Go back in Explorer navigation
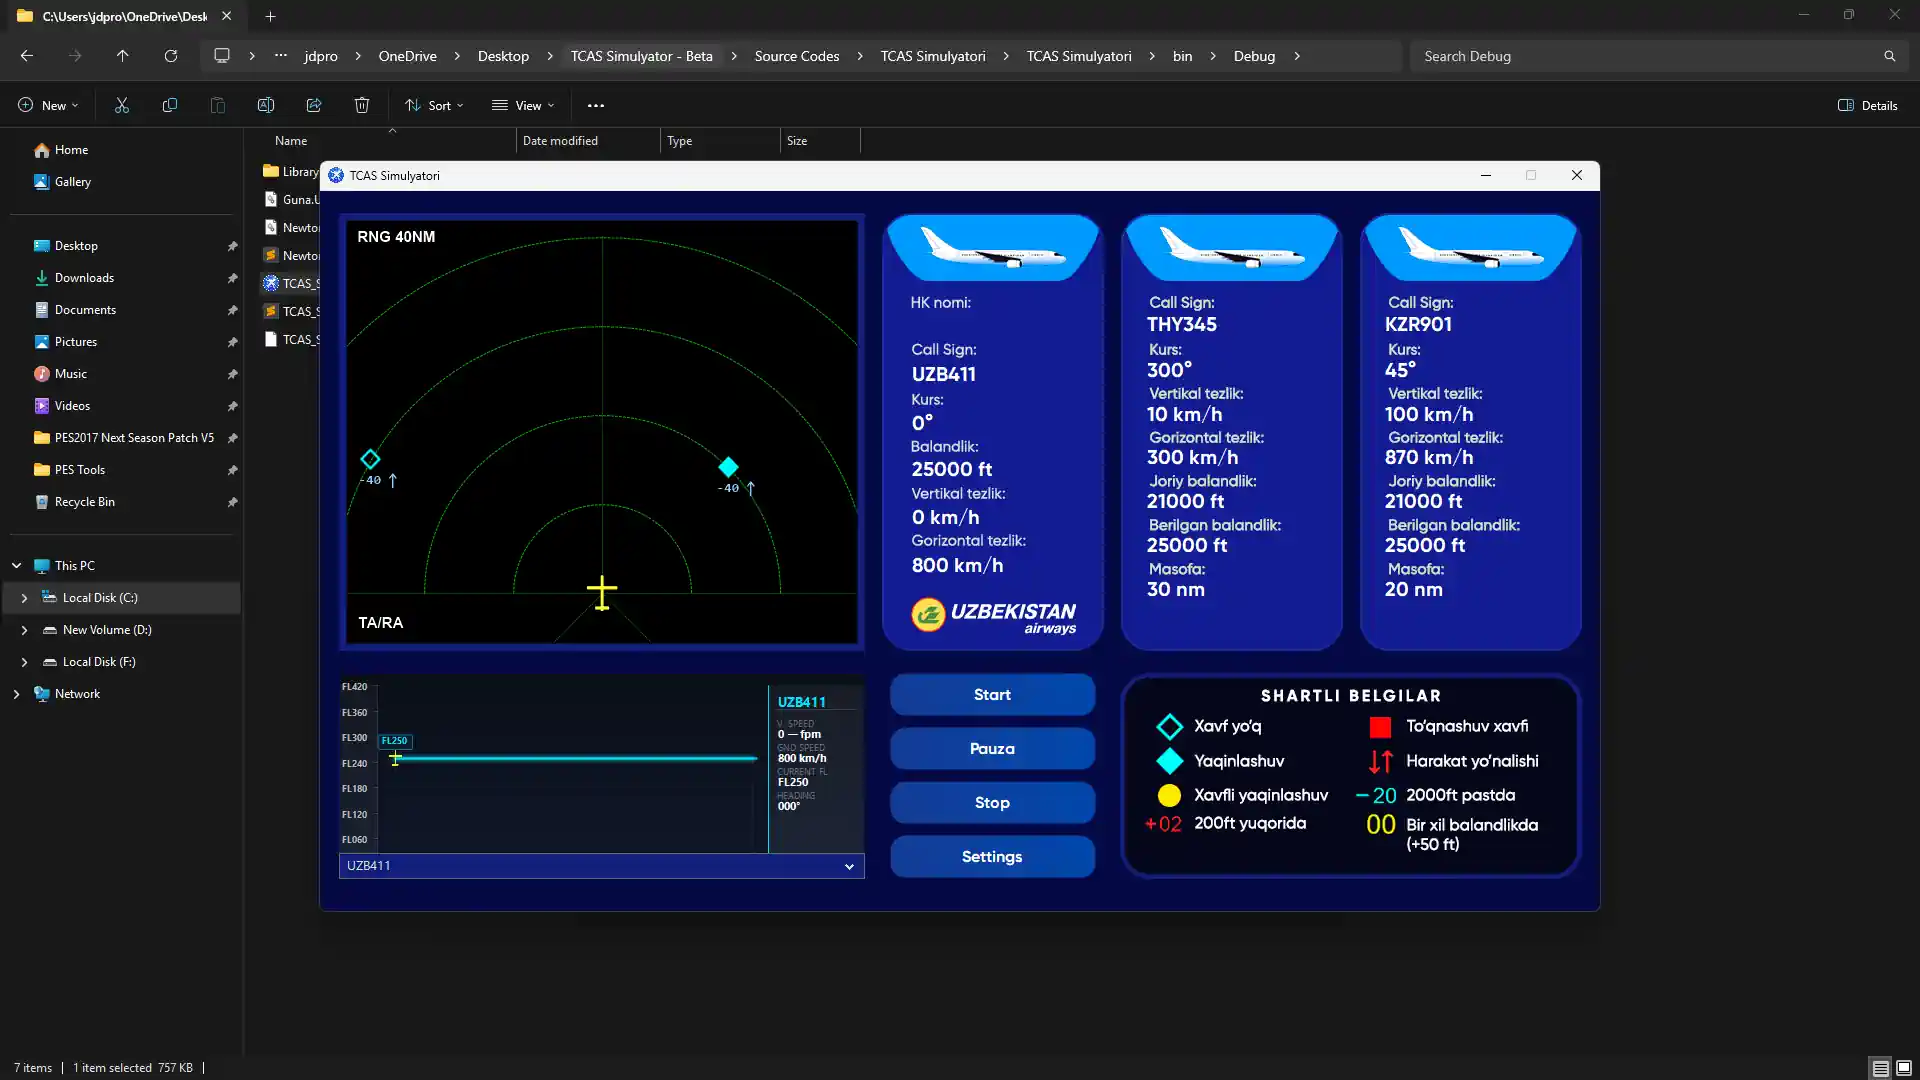This screenshot has width=1920, height=1080. (x=27, y=56)
